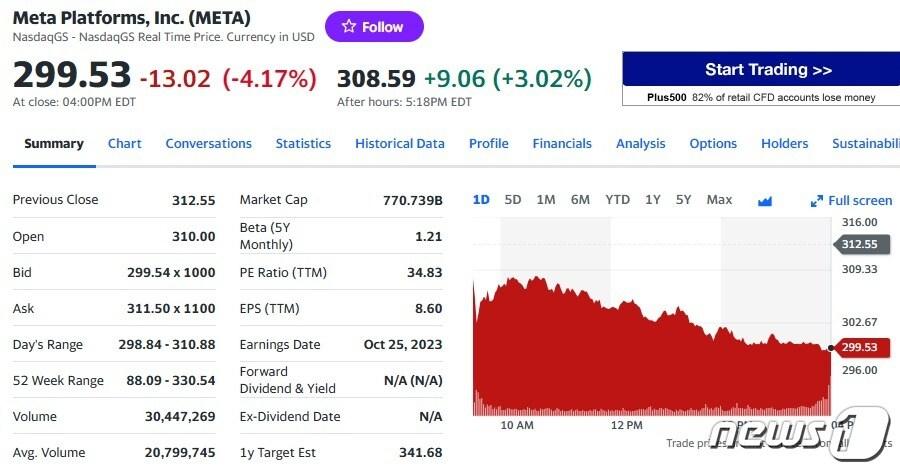Set chart range to 1M
Viewport: 900px width, 473px height.
546,199
